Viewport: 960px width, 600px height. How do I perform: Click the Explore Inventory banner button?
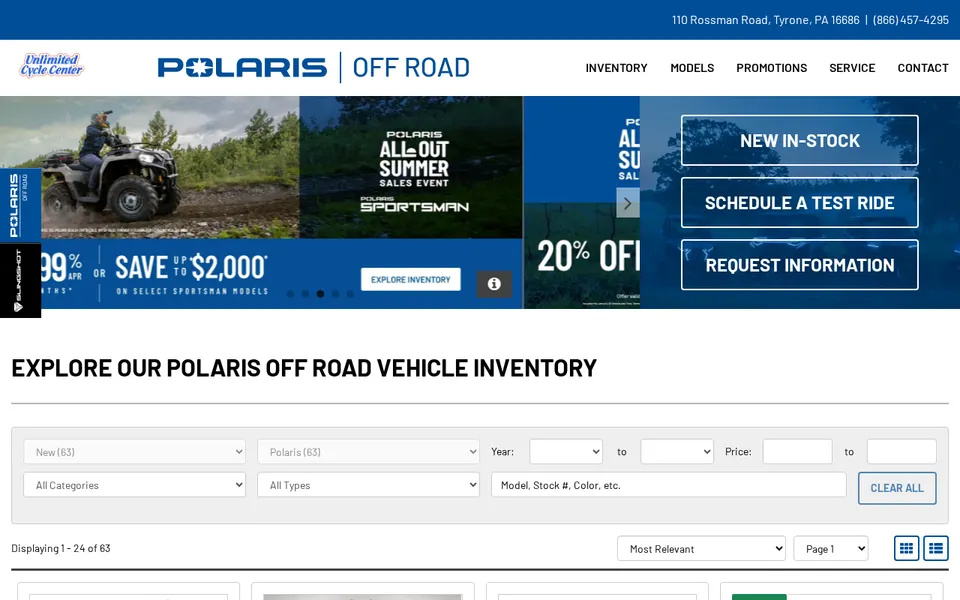click(411, 279)
